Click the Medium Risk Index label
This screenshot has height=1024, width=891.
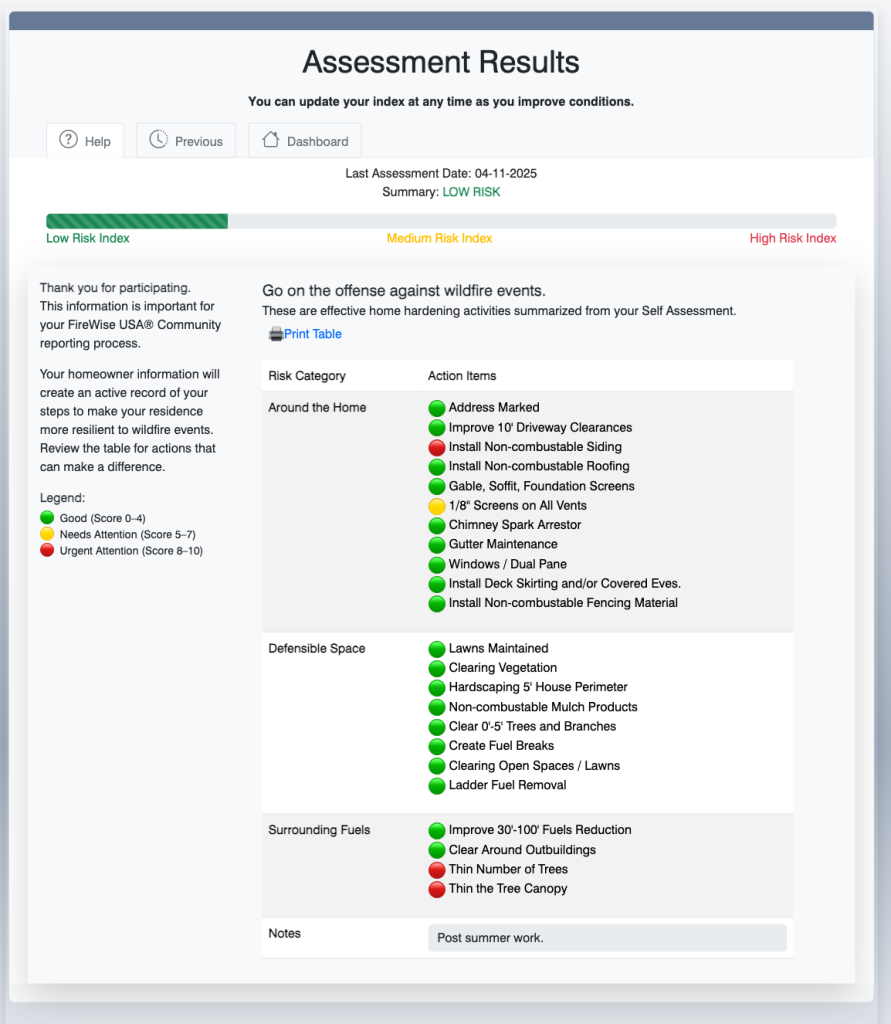click(x=440, y=238)
